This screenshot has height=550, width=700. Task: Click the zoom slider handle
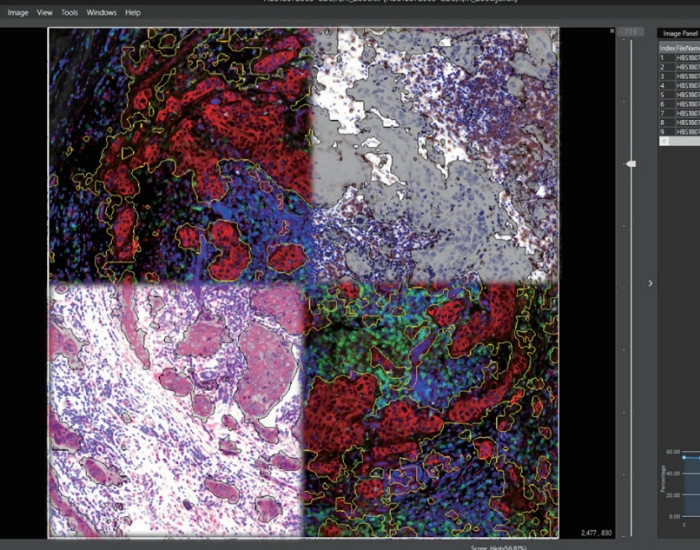point(631,164)
